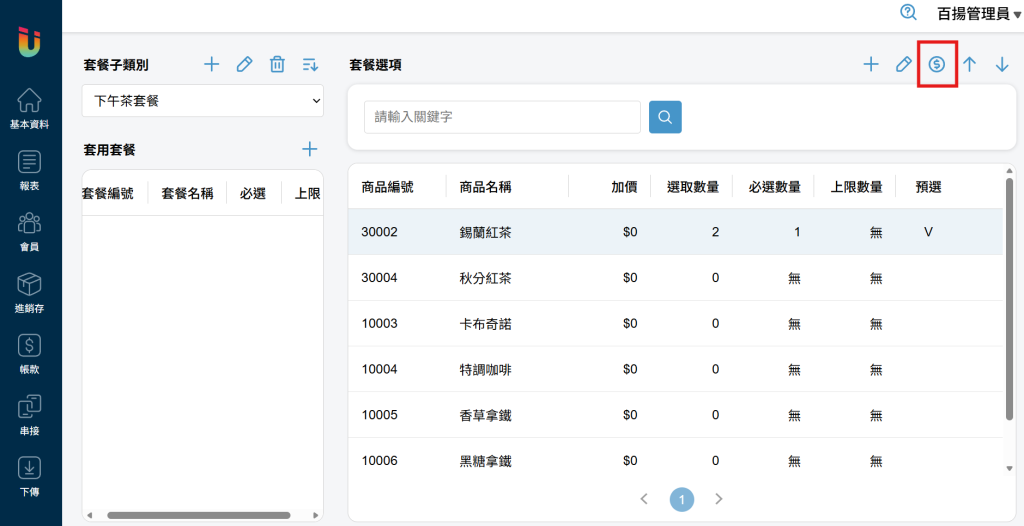Click the plus icon beside 套用套餐
Image resolution: width=1024 pixels, height=526 pixels.
[x=310, y=149]
